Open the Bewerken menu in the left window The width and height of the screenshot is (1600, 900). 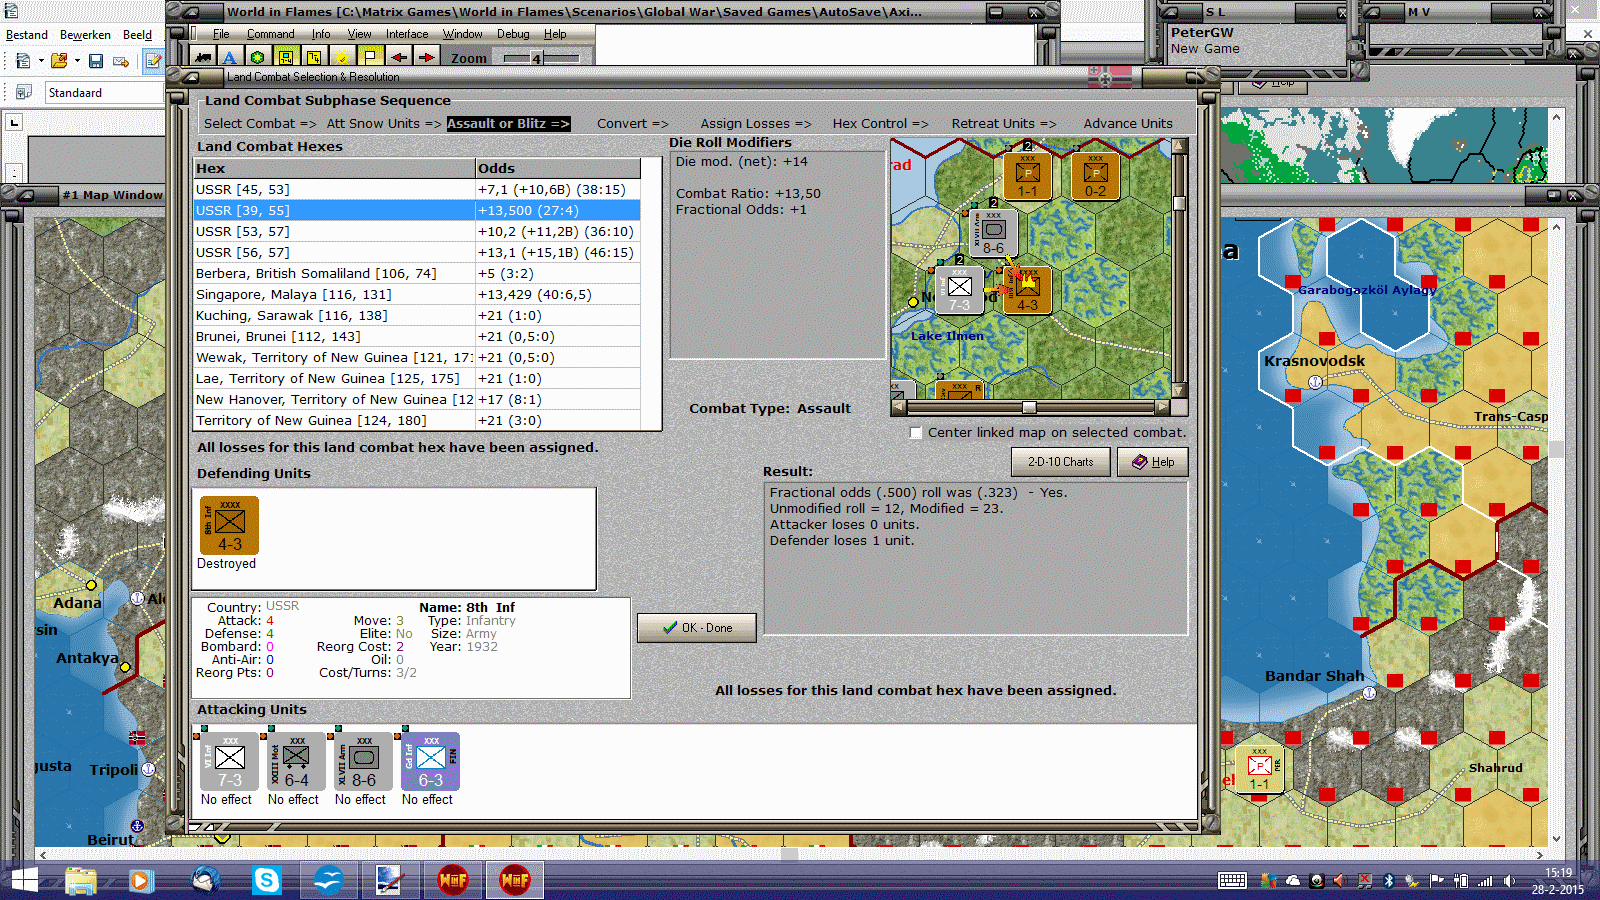(x=85, y=35)
